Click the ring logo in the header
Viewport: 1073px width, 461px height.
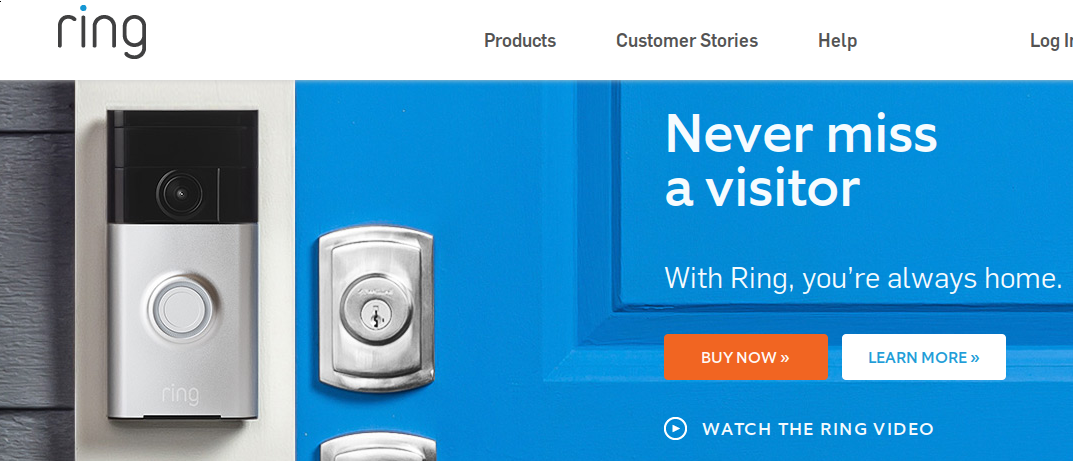click(x=102, y=31)
